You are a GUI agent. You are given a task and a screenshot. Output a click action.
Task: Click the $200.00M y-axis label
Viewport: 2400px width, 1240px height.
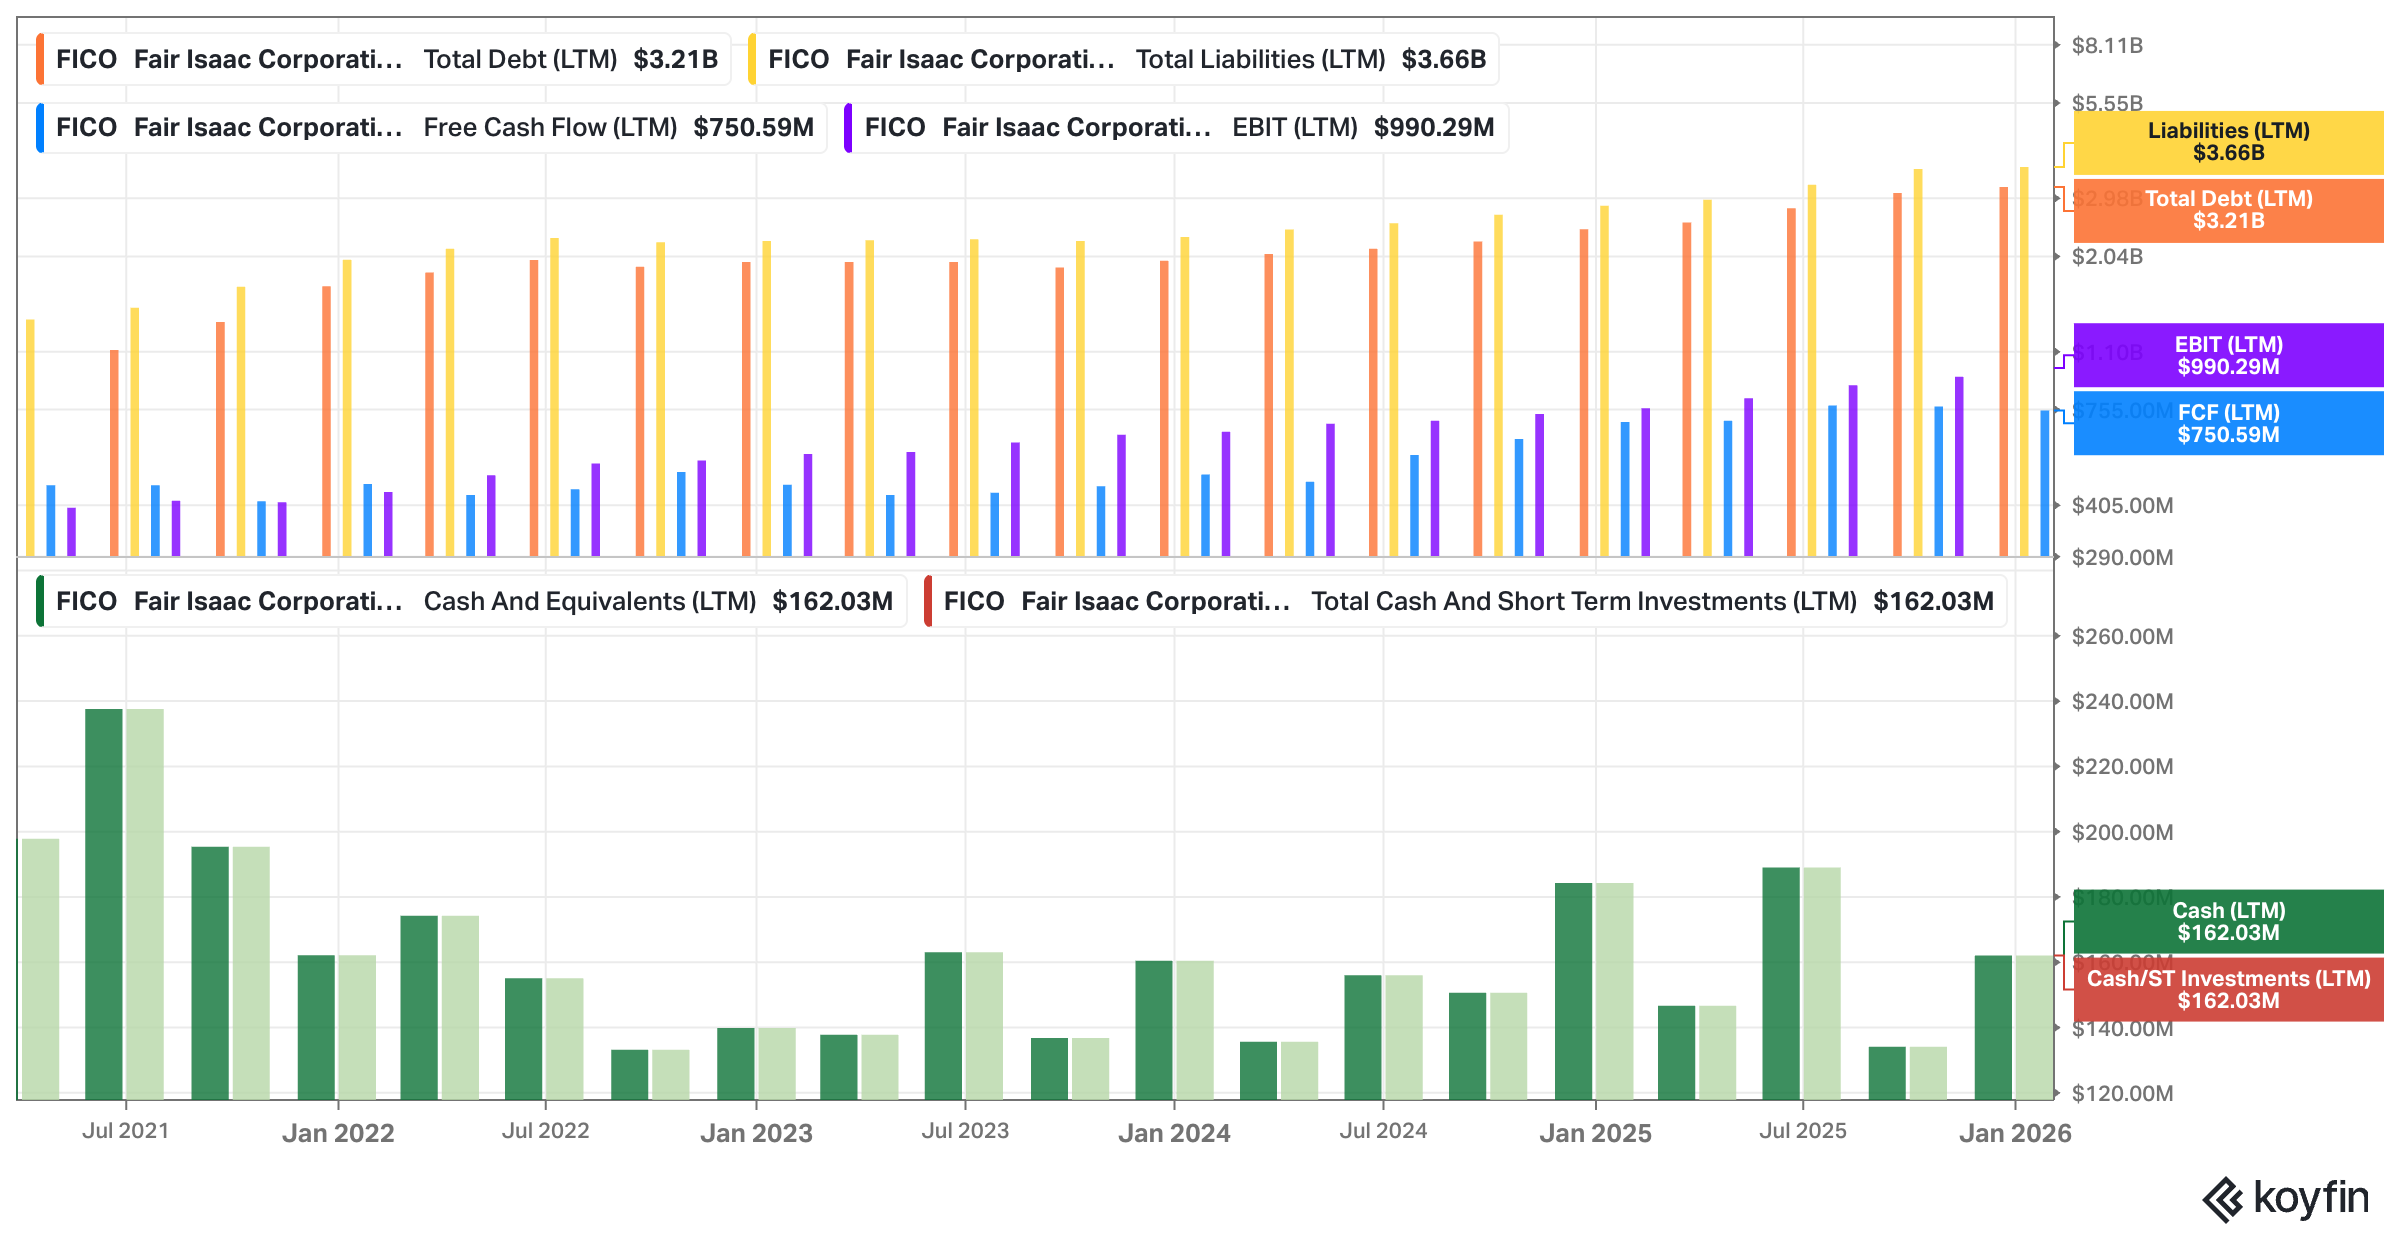pos(2123,833)
